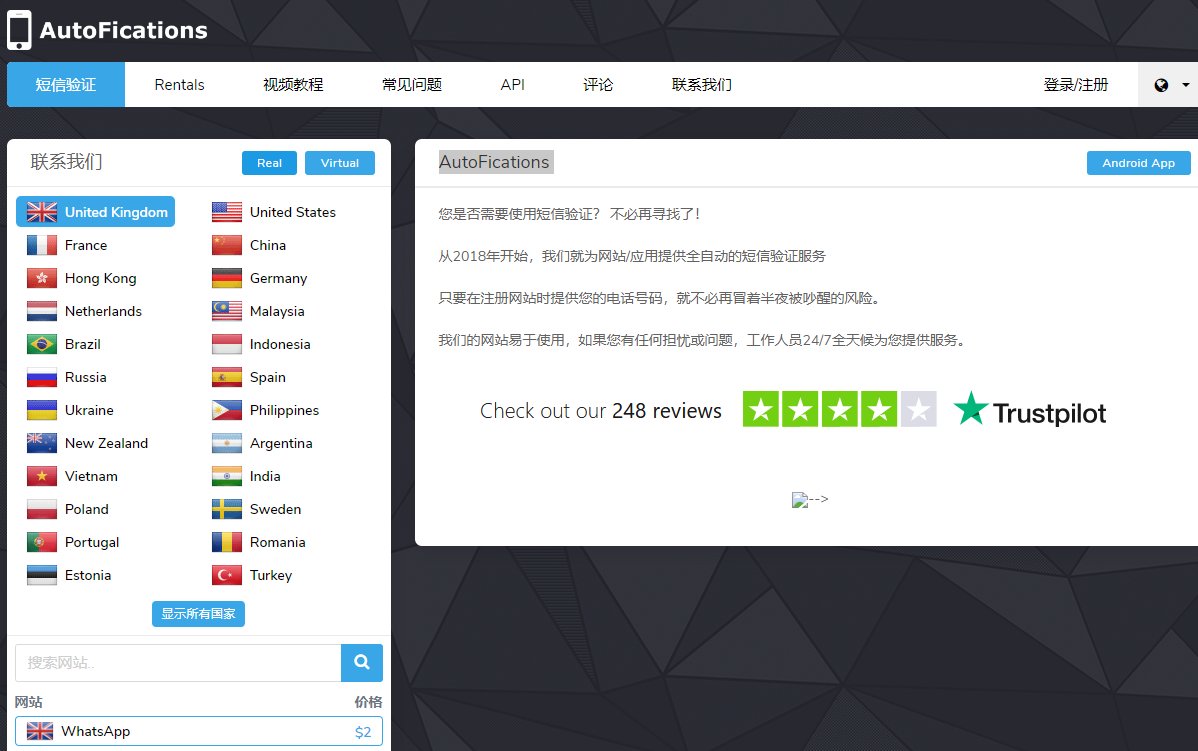Navigate to the API menu item
This screenshot has width=1198, height=751.
click(x=513, y=85)
